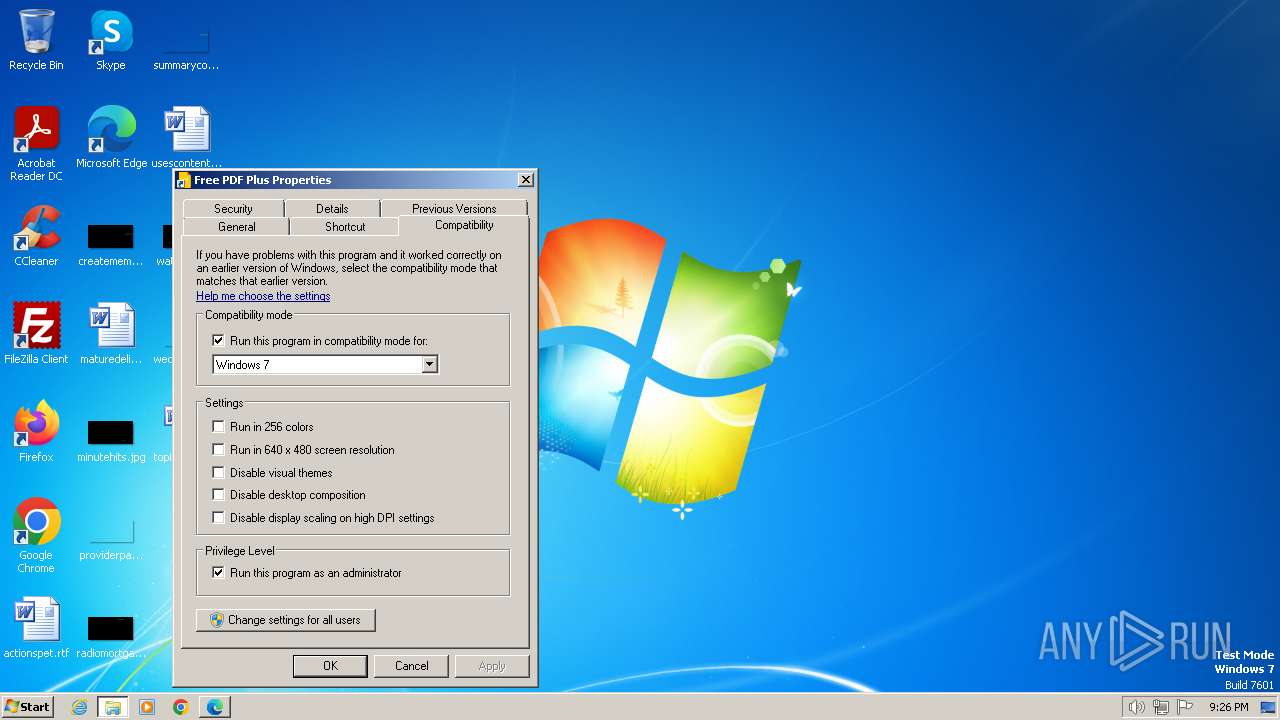The image size is (1280, 720).
Task: Check Disable display scaling on high DPI
Action: (218, 518)
